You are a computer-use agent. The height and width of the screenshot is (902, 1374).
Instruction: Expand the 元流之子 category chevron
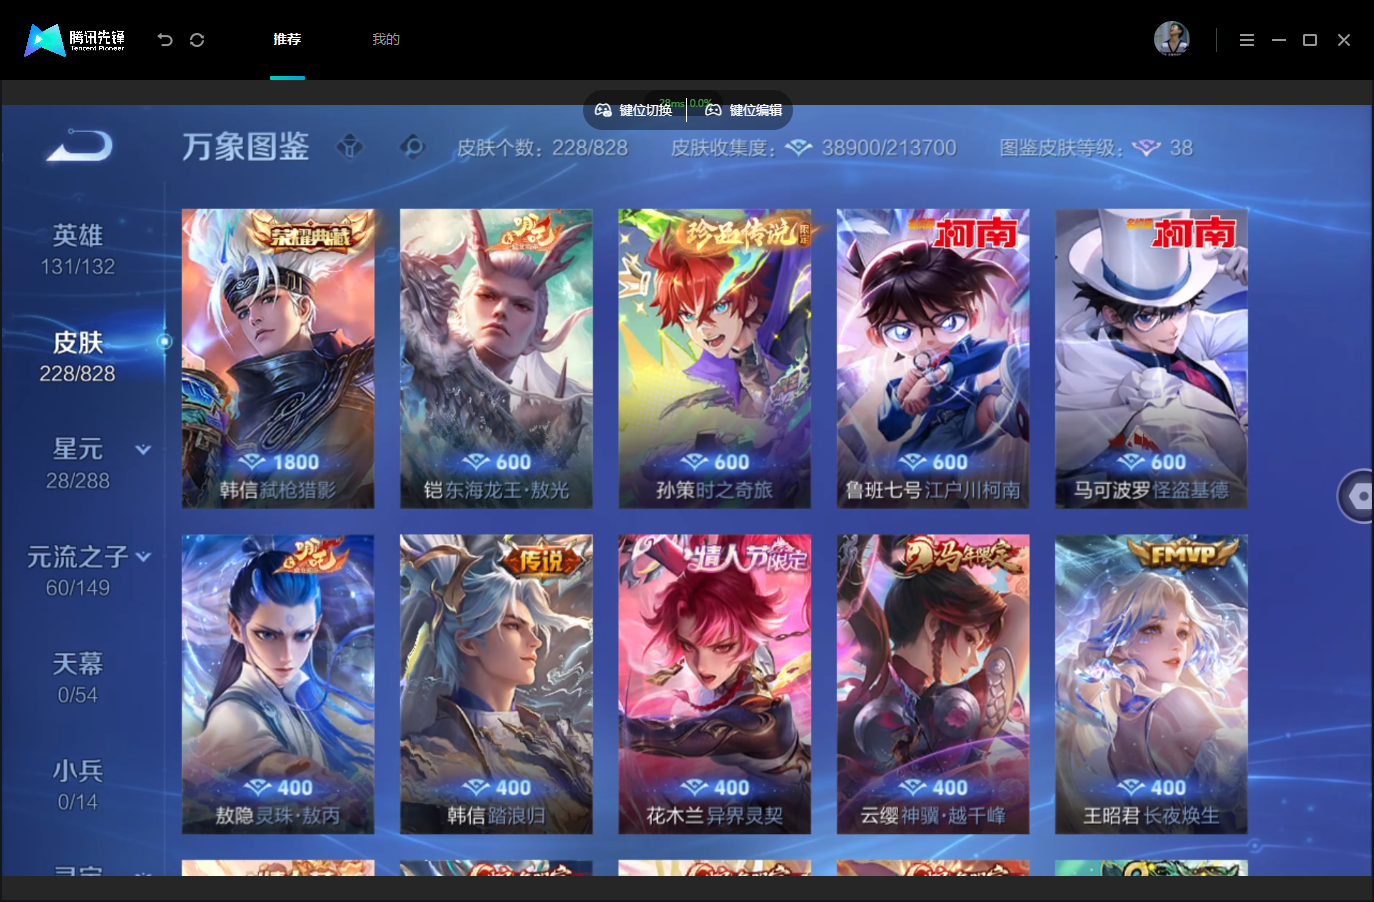coord(143,556)
